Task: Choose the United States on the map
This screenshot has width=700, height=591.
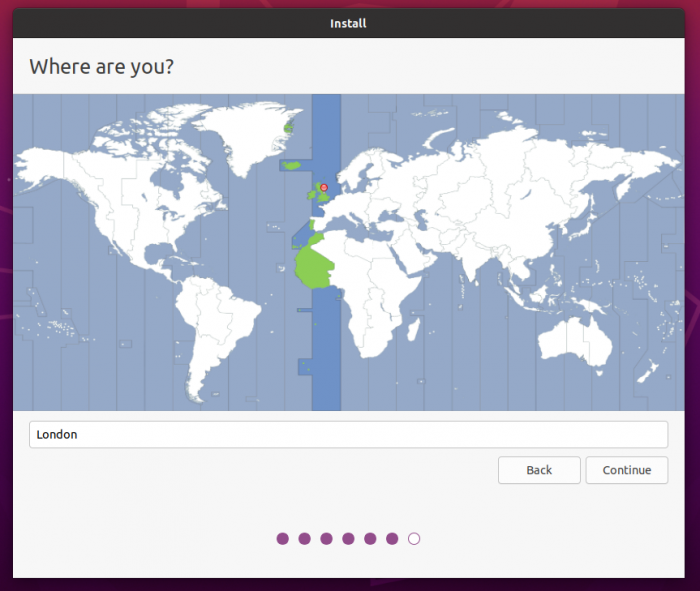Action: tap(120, 215)
